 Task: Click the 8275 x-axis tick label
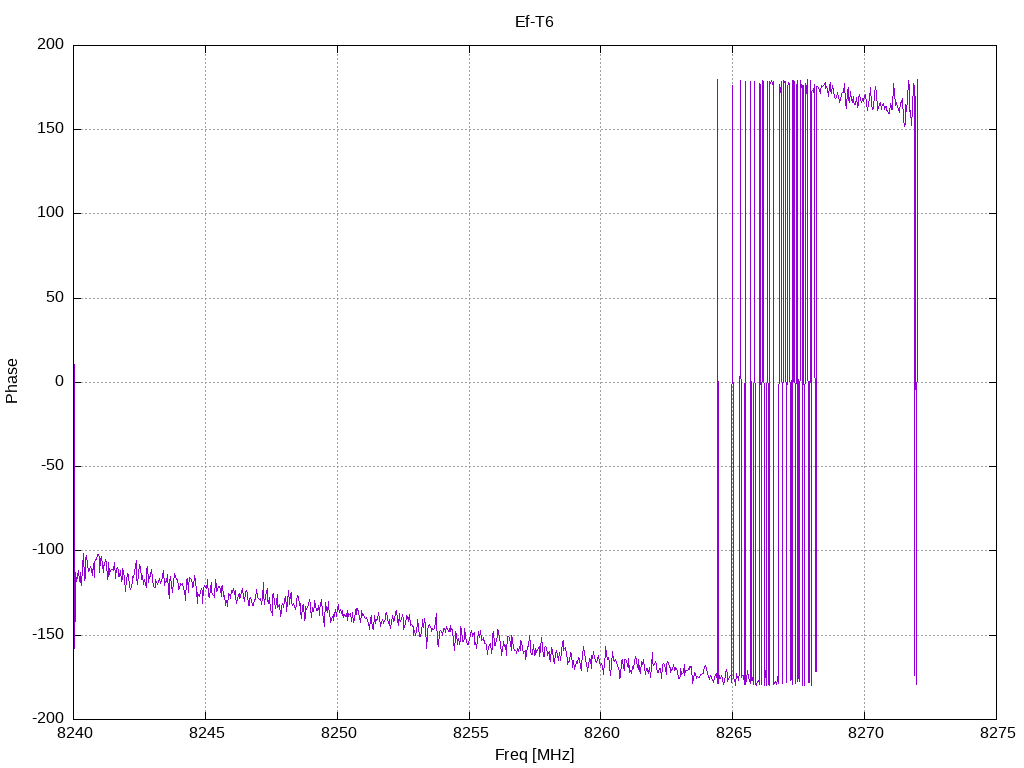click(x=997, y=733)
